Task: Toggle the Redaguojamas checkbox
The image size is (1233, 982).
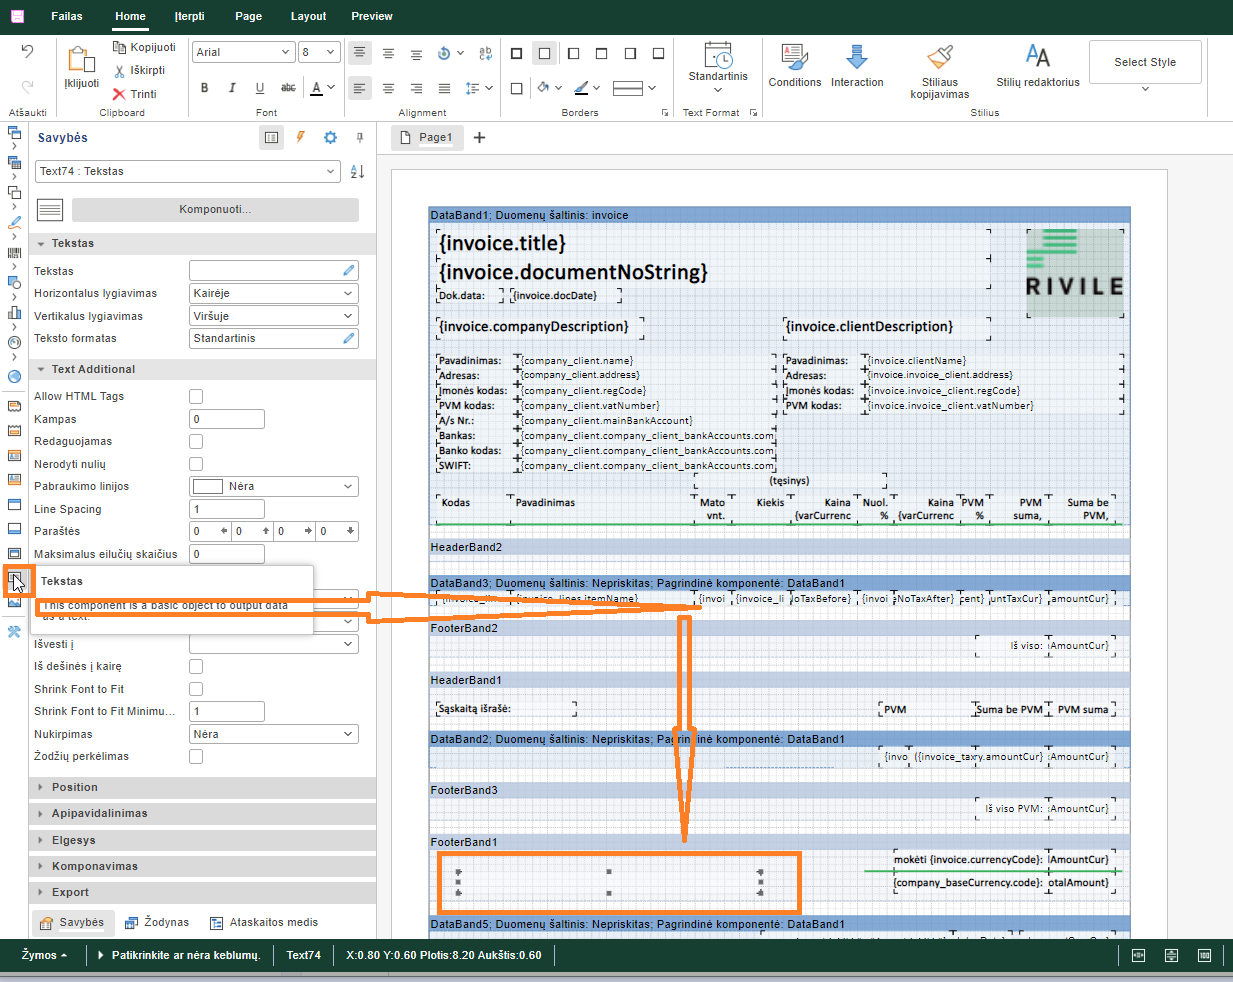Action: 196,442
